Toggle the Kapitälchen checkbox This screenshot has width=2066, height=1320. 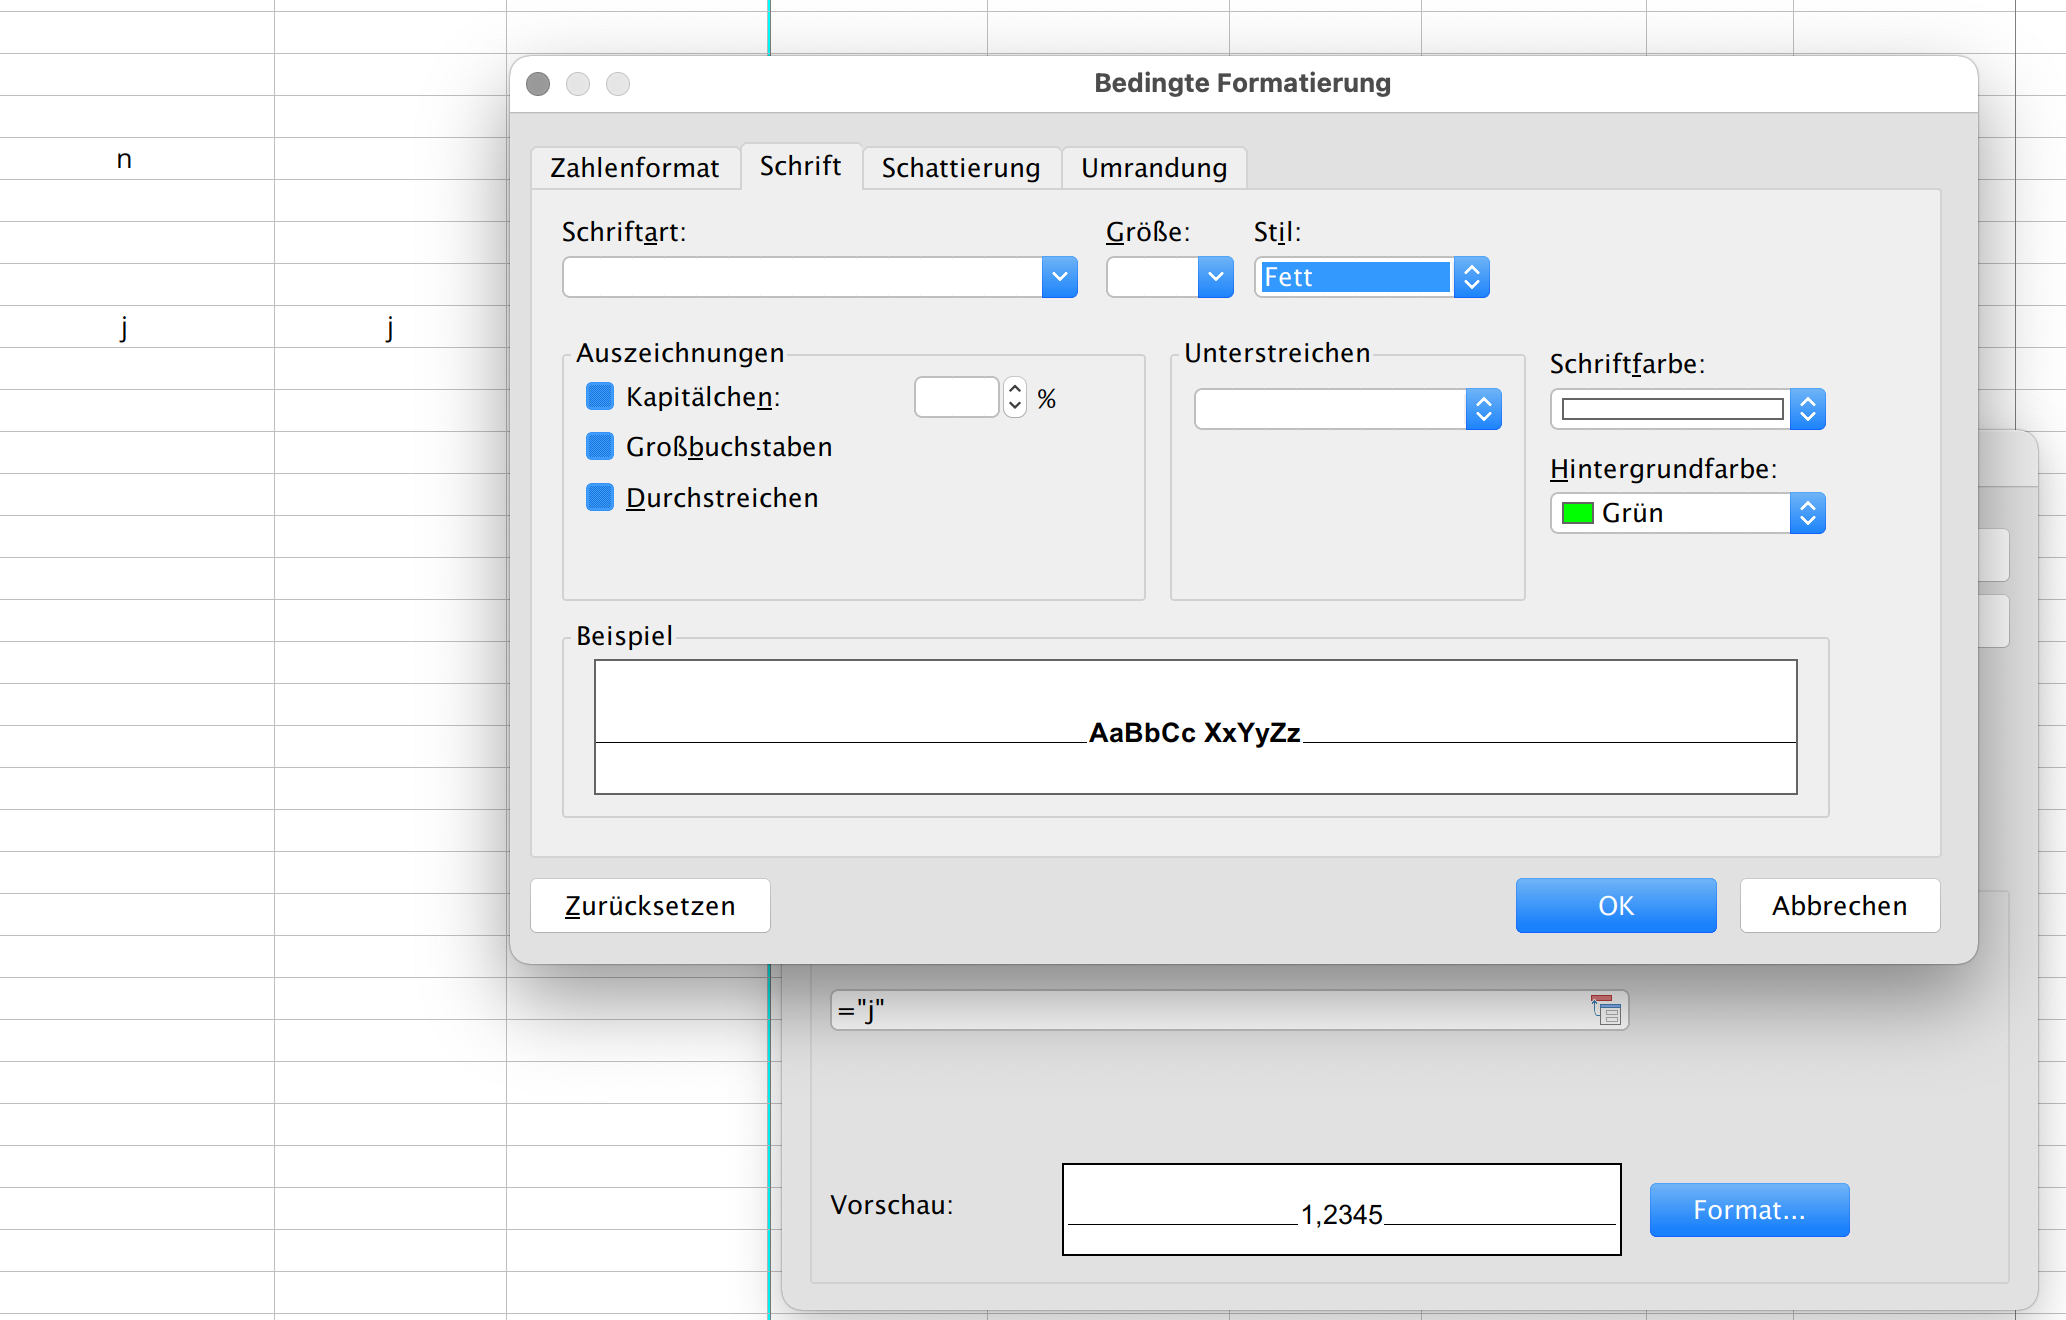point(600,396)
